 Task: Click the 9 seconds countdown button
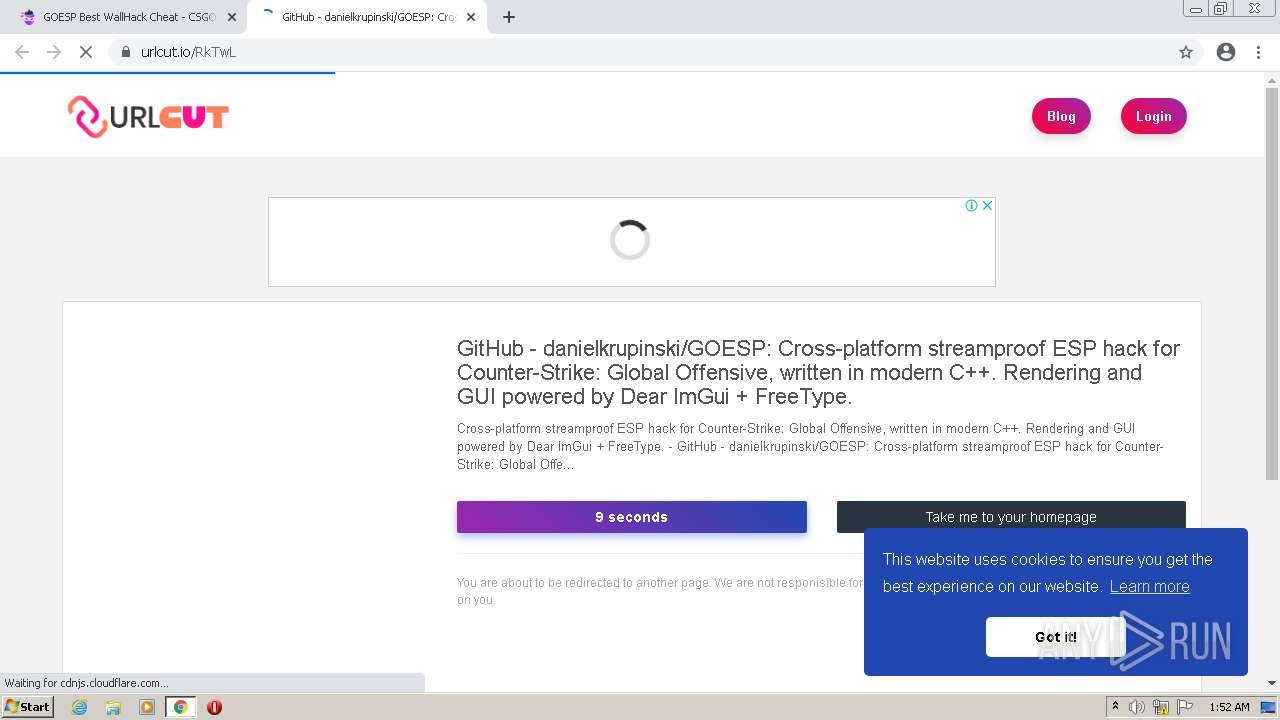pos(632,517)
